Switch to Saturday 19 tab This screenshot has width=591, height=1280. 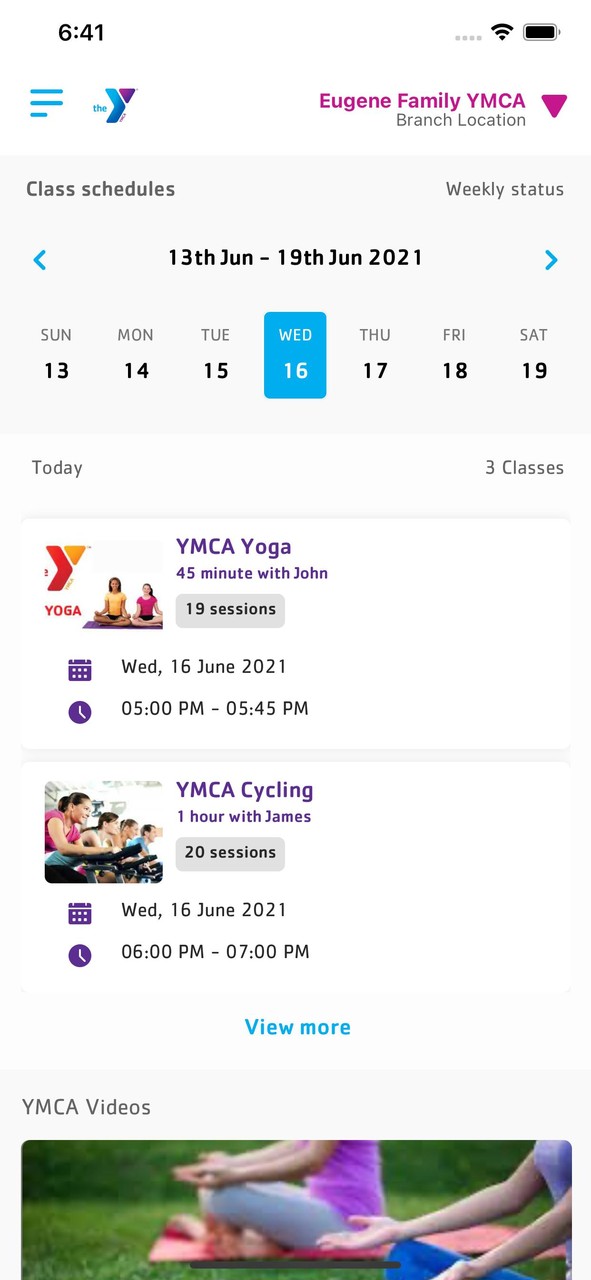tap(534, 355)
